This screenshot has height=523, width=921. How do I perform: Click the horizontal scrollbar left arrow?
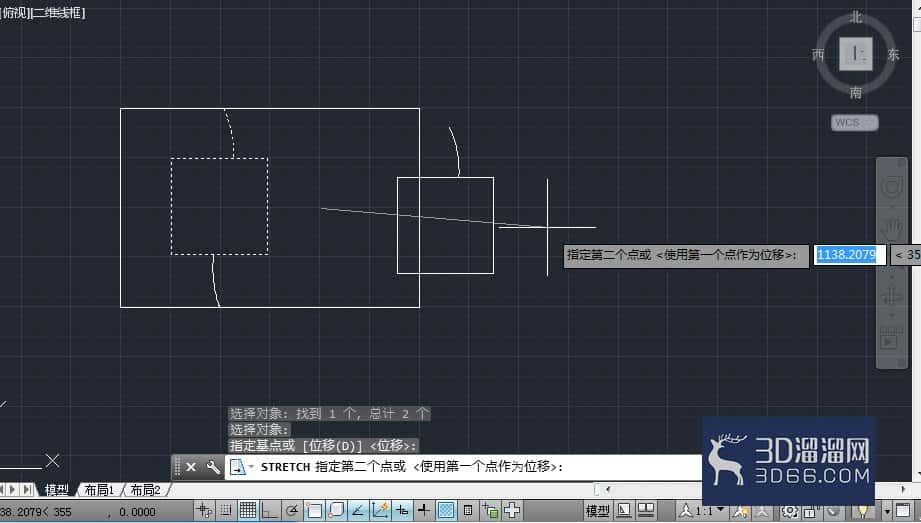pyautogui.click(x=607, y=489)
